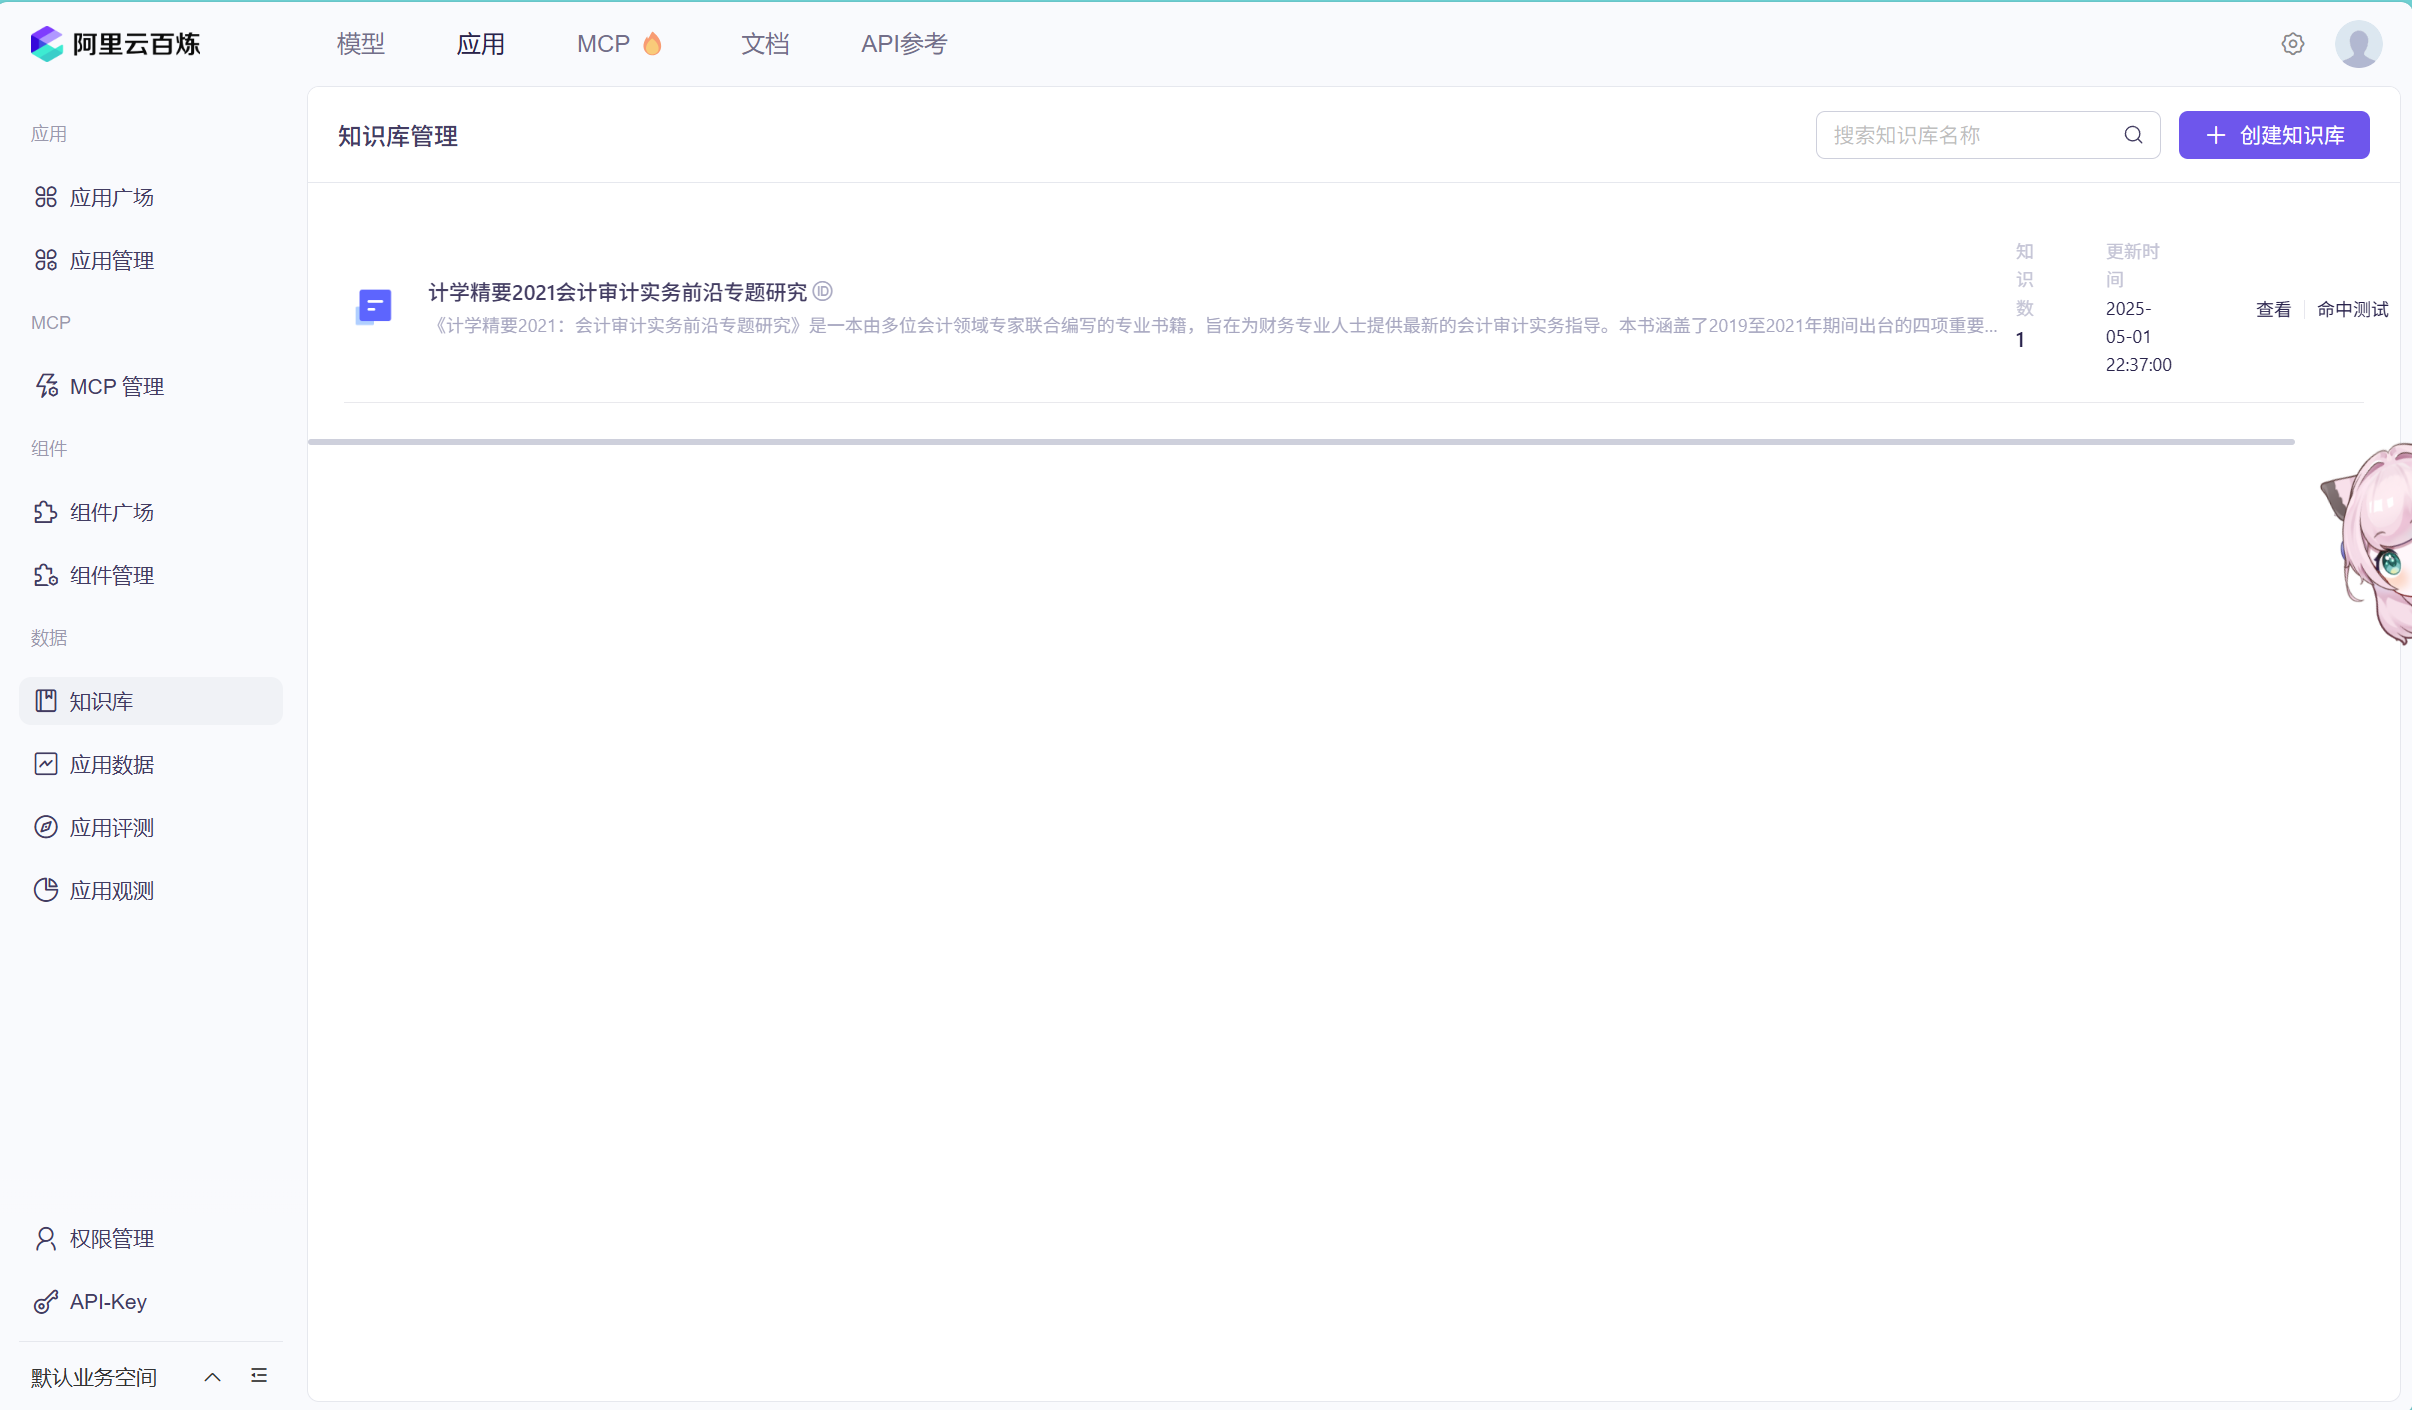Open the API参考 tab
Screen dimensions: 2412x1410
(x=904, y=44)
